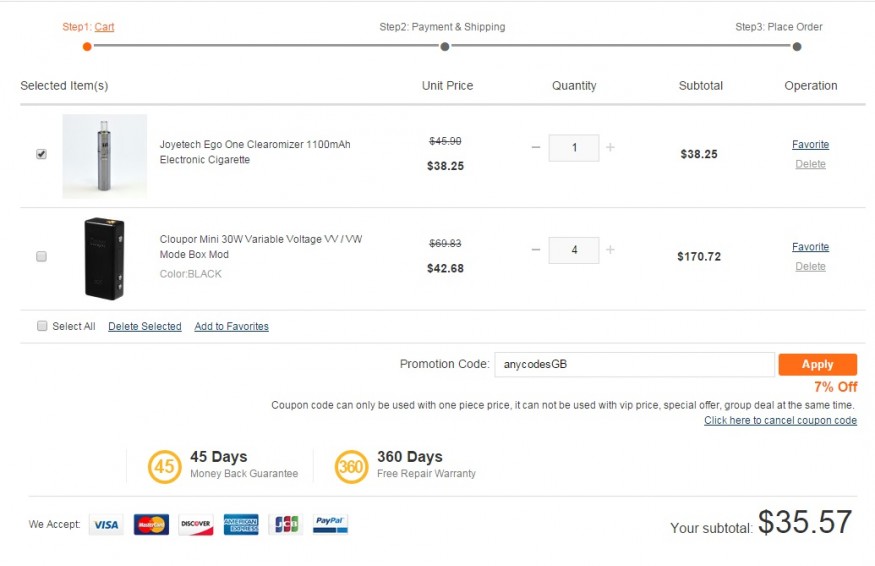Click the Color:BLACK option text
The image size is (875, 566).
(x=190, y=274)
